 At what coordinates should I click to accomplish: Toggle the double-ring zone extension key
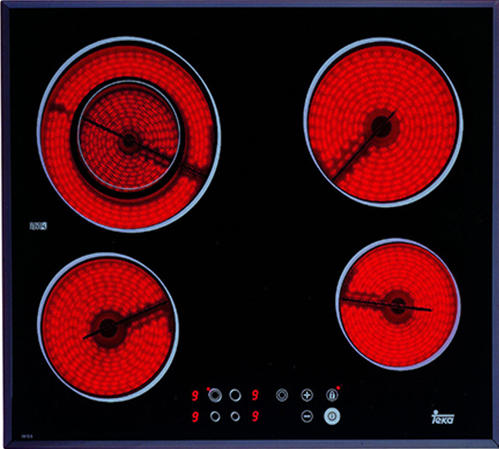tap(282, 395)
